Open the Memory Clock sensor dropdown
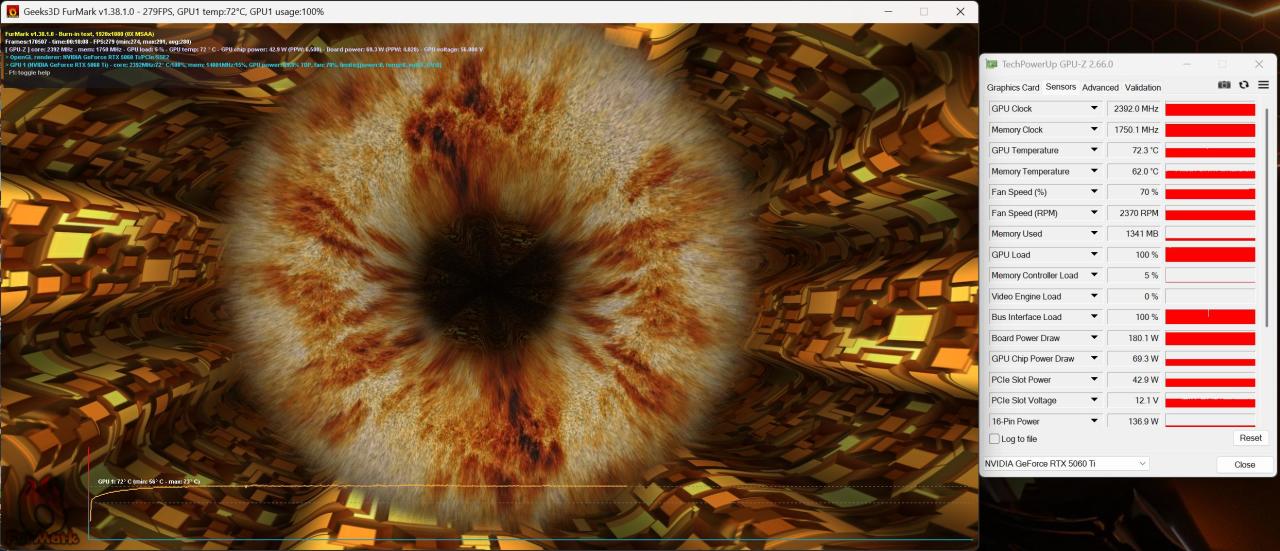 click(1094, 130)
